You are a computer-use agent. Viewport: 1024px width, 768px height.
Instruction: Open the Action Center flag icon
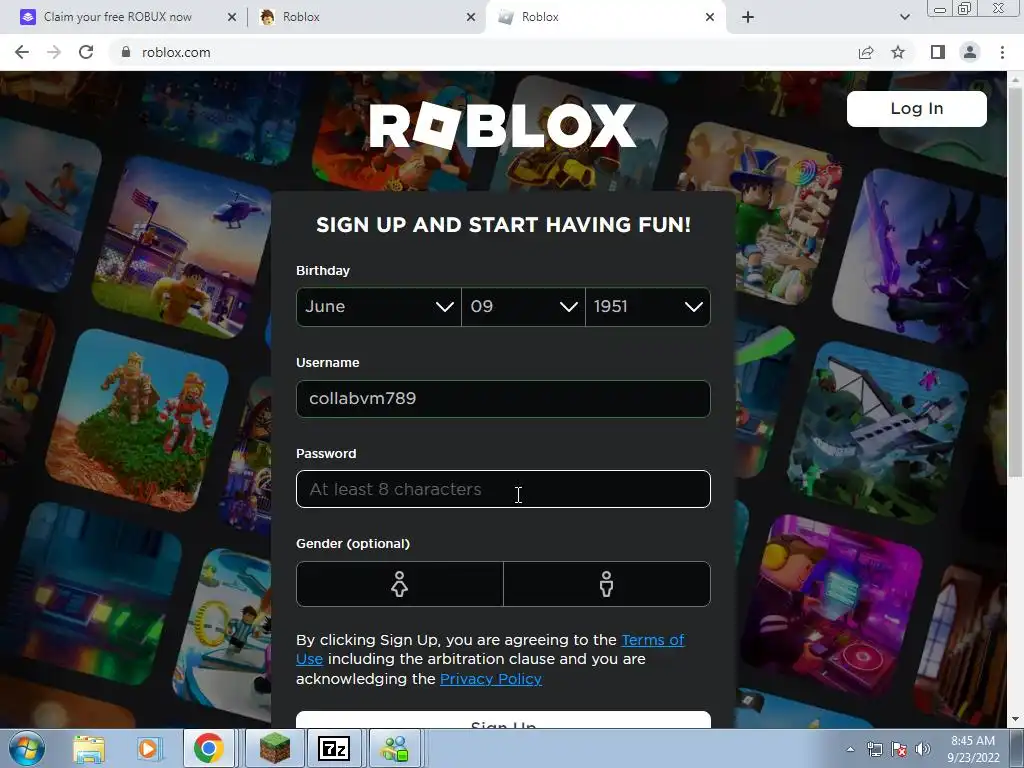pyautogui.click(x=899, y=749)
